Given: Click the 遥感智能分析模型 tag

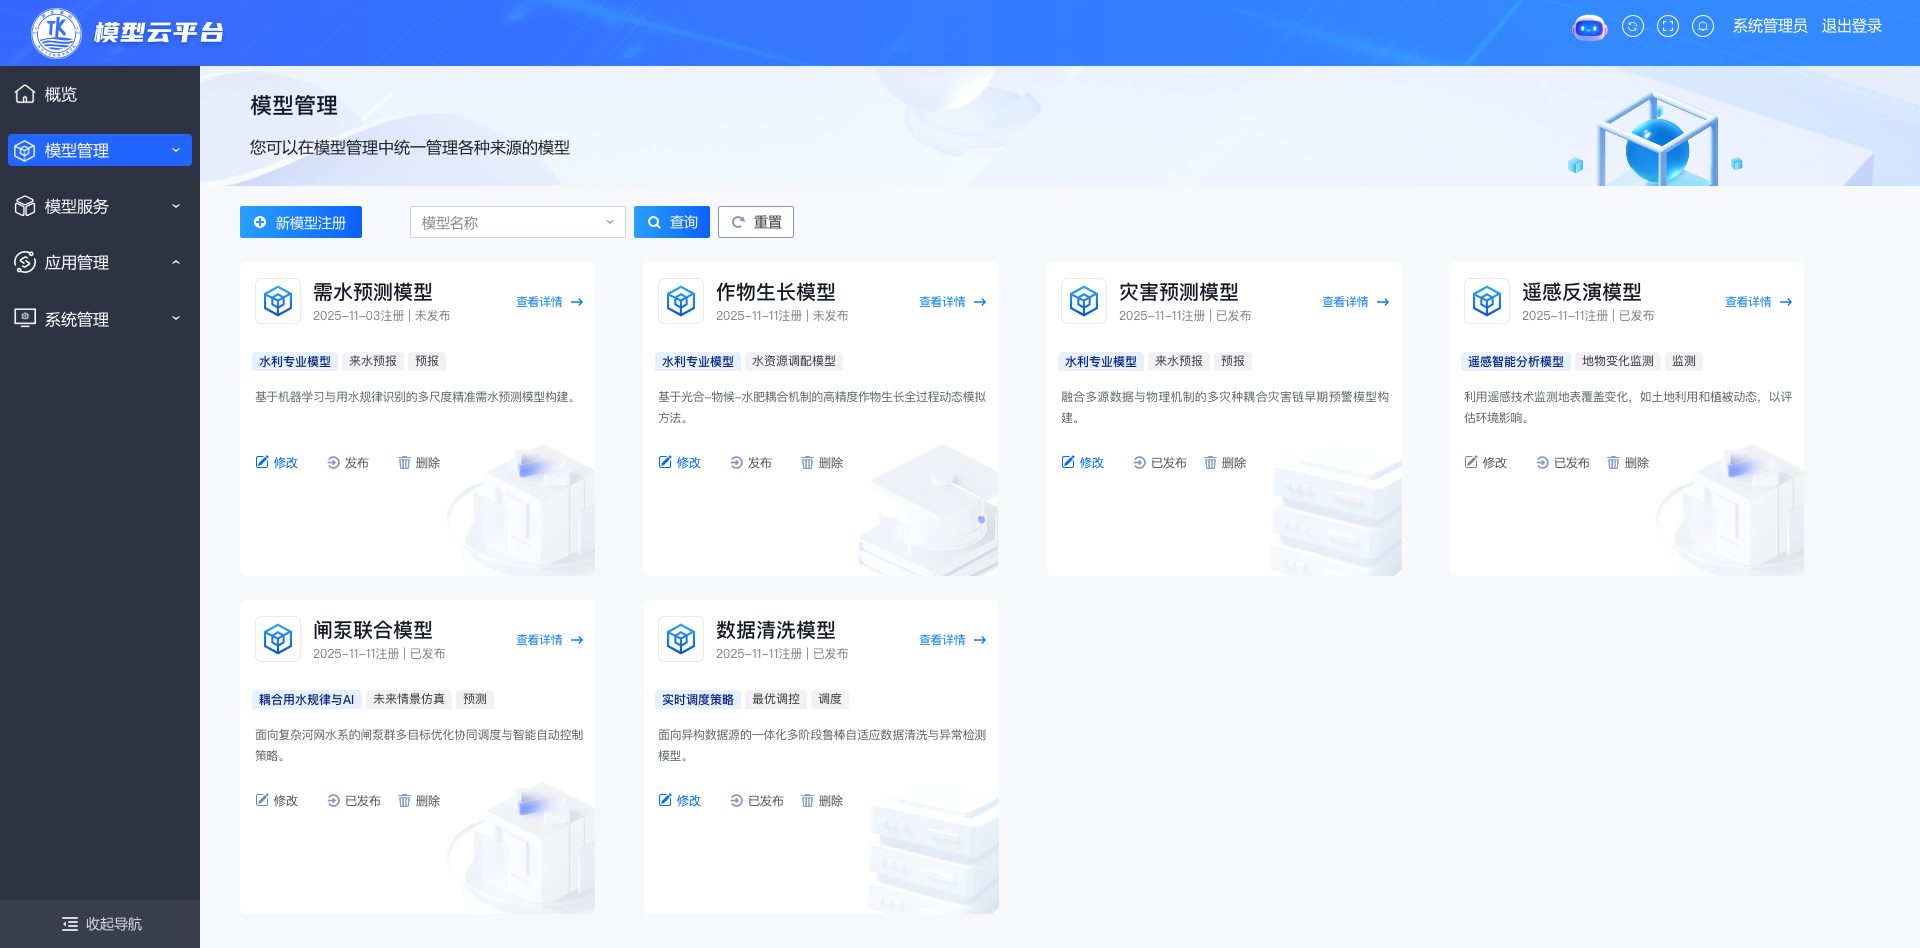Looking at the screenshot, I should (x=1516, y=361).
